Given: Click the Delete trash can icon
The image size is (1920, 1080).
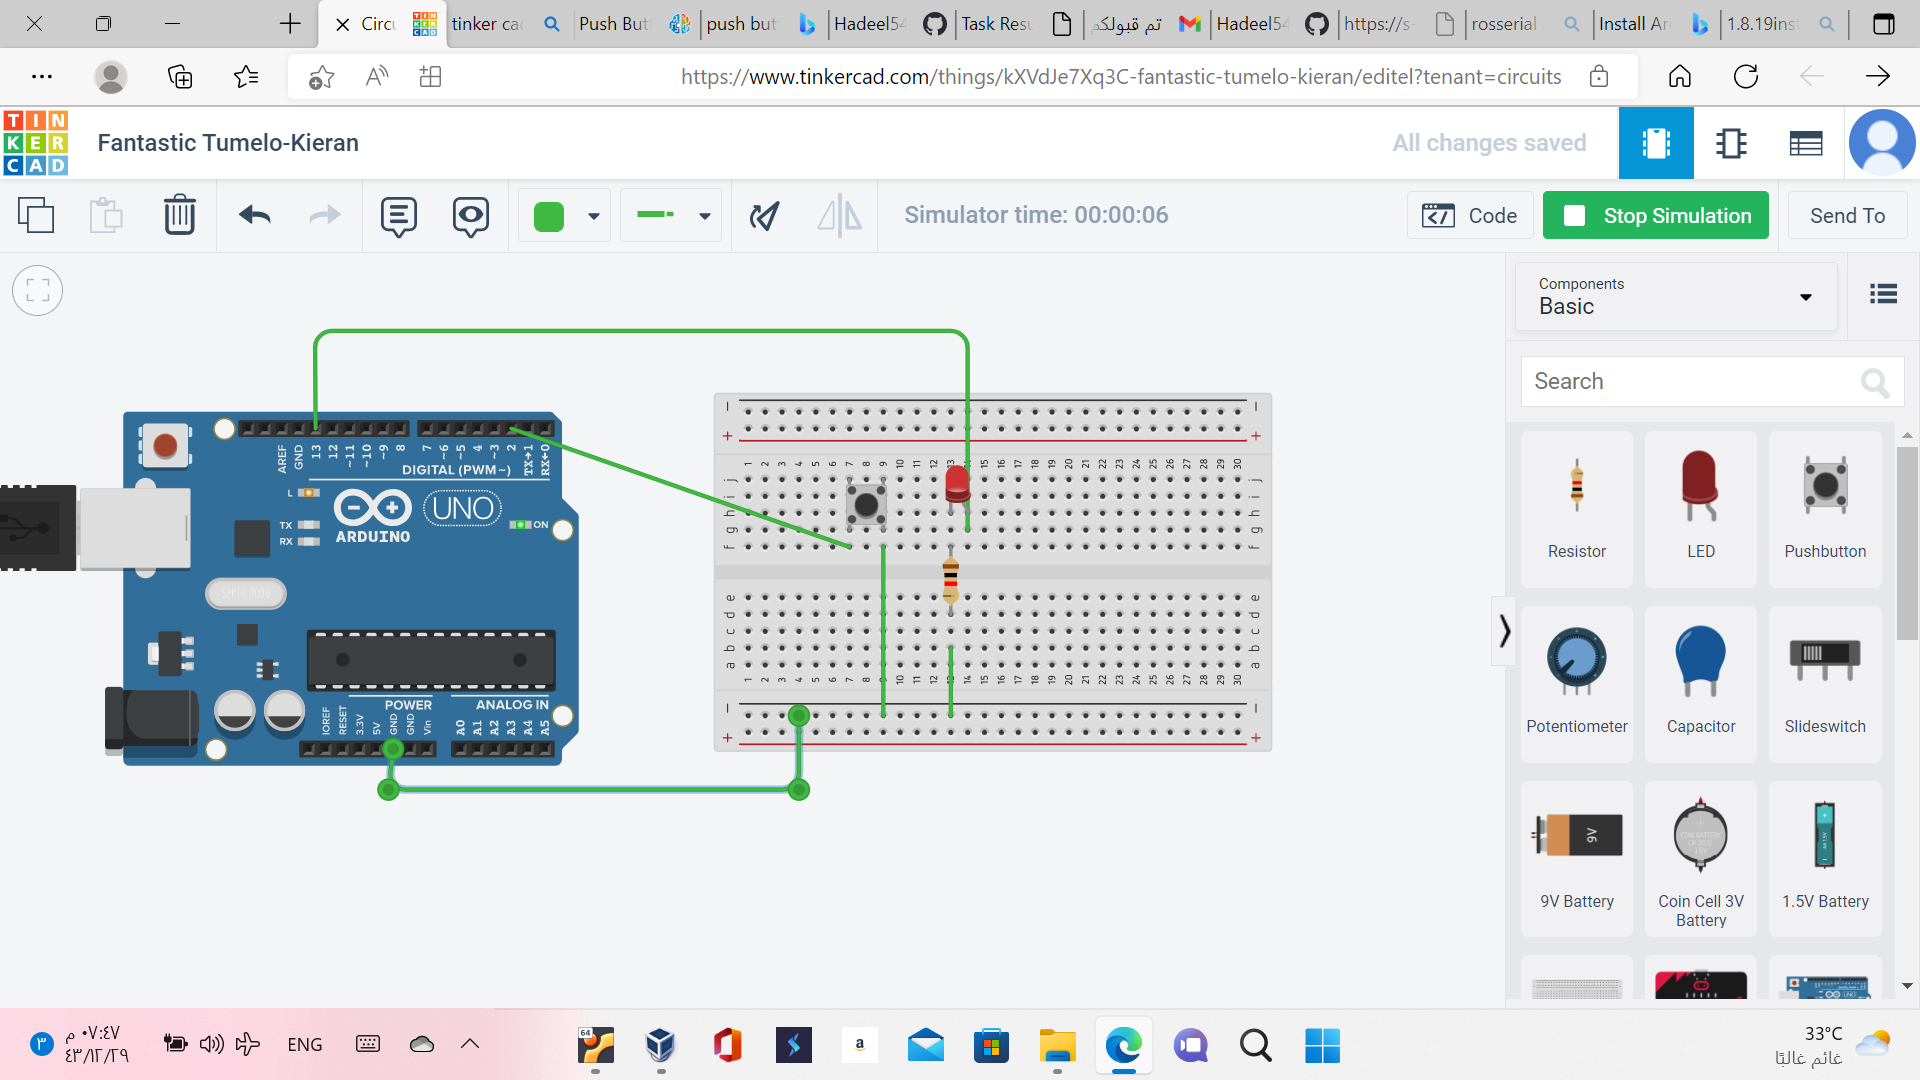Looking at the screenshot, I should [x=180, y=215].
